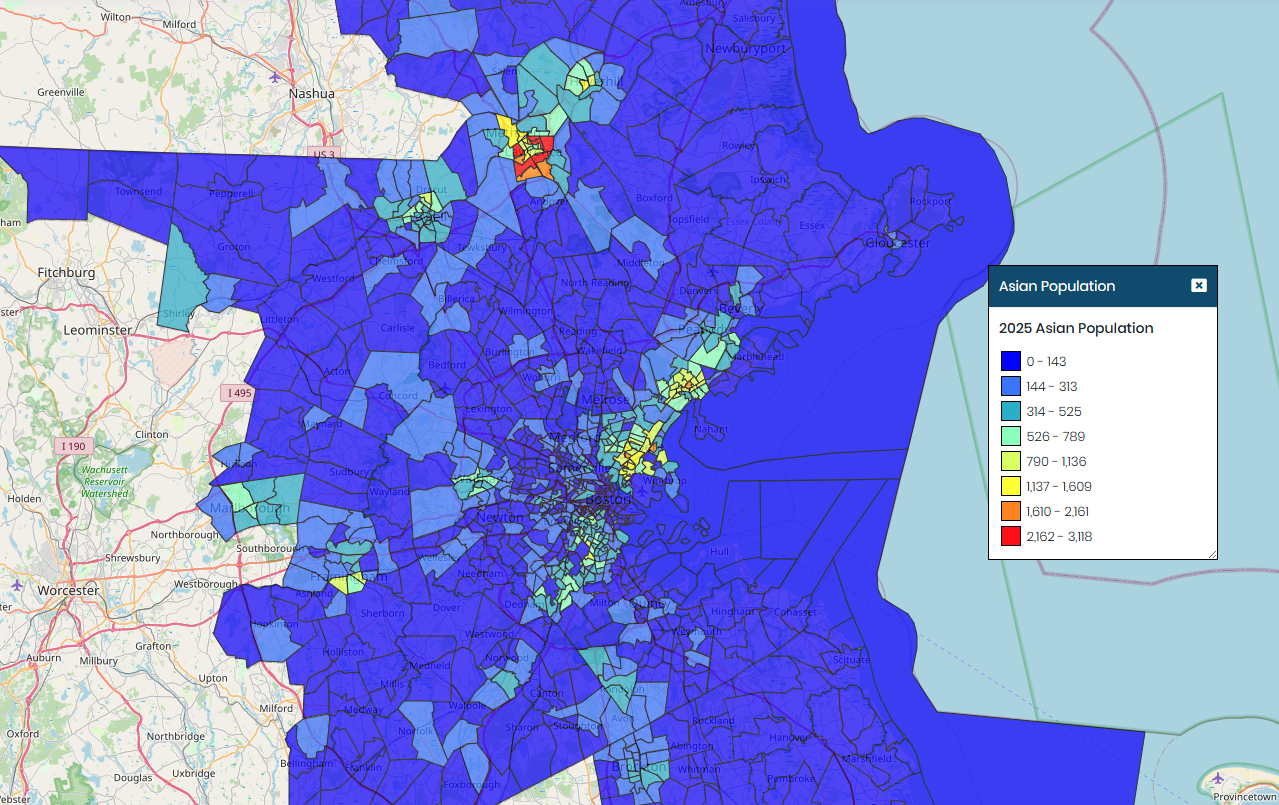Click the Fitchburg city label
This screenshot has width=1279, height=805.
point(66,272)
